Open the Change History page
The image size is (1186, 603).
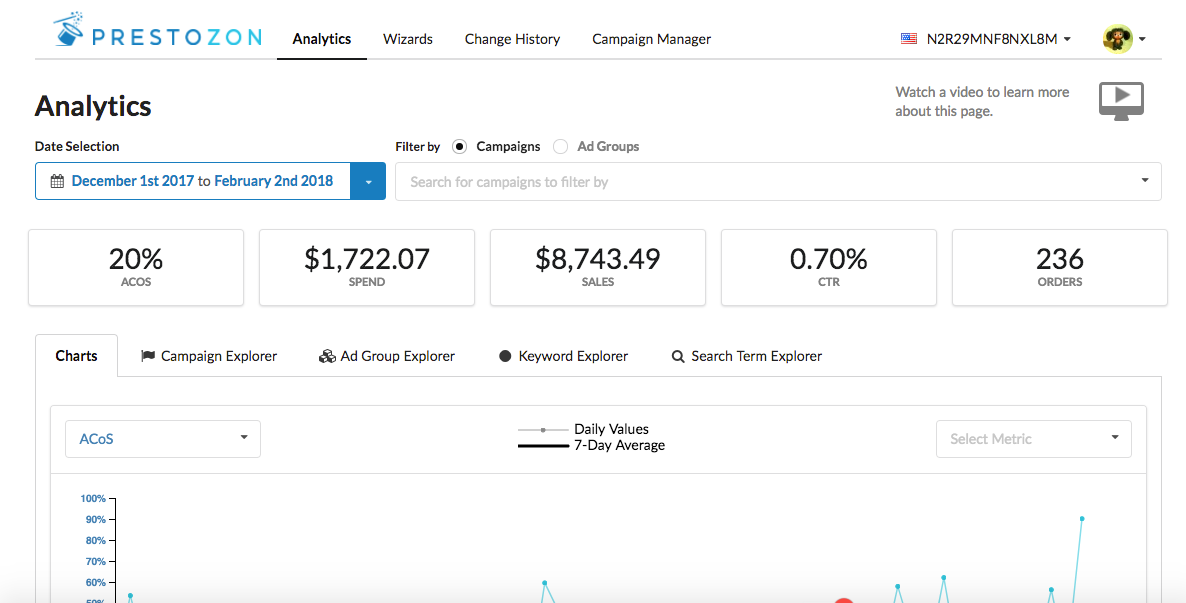(512, 39)
